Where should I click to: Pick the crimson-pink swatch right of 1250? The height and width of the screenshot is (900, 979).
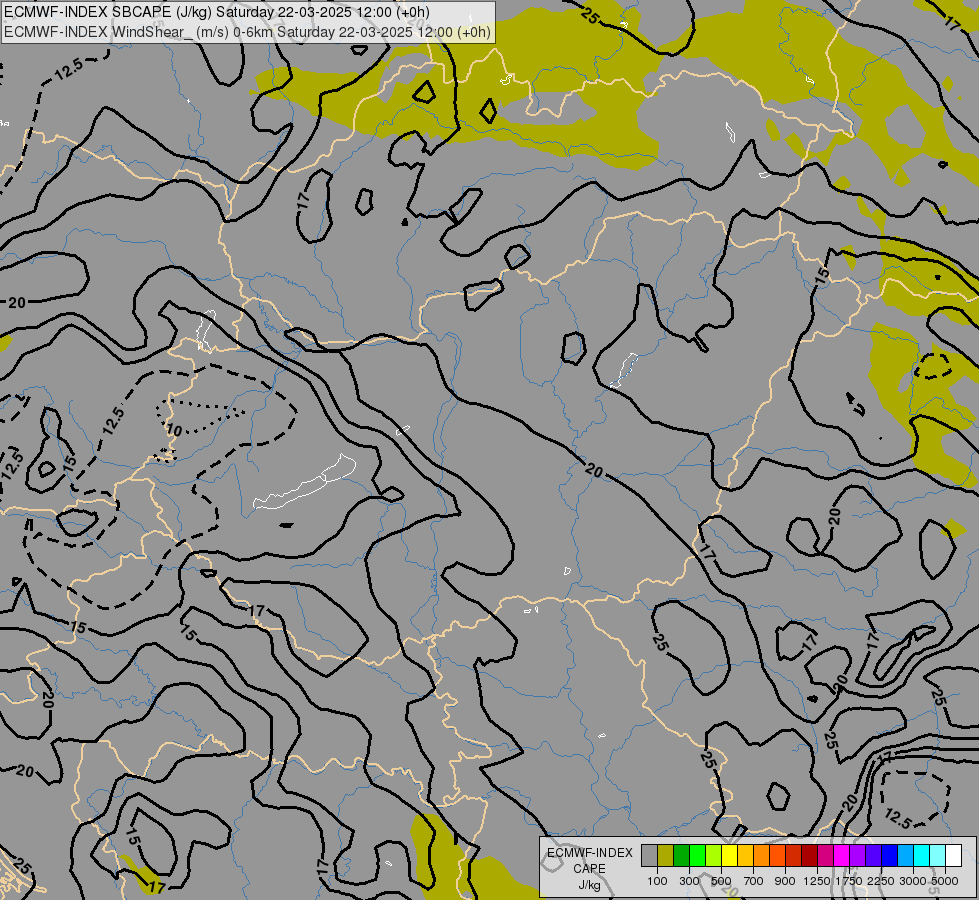[x=825, y=855]
